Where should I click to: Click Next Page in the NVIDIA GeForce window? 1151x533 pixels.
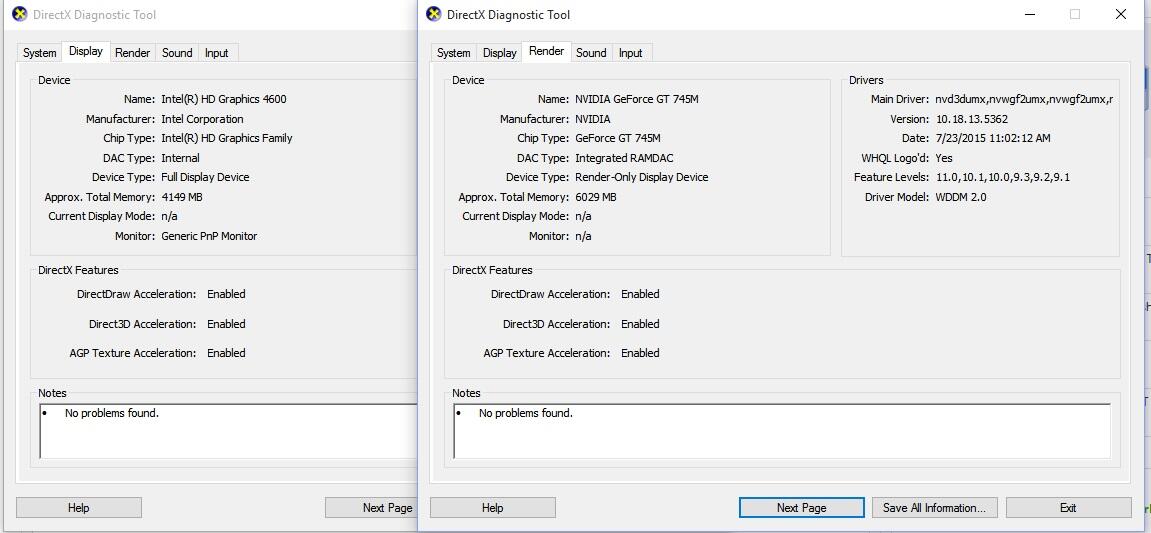click(x=801, y=508)
